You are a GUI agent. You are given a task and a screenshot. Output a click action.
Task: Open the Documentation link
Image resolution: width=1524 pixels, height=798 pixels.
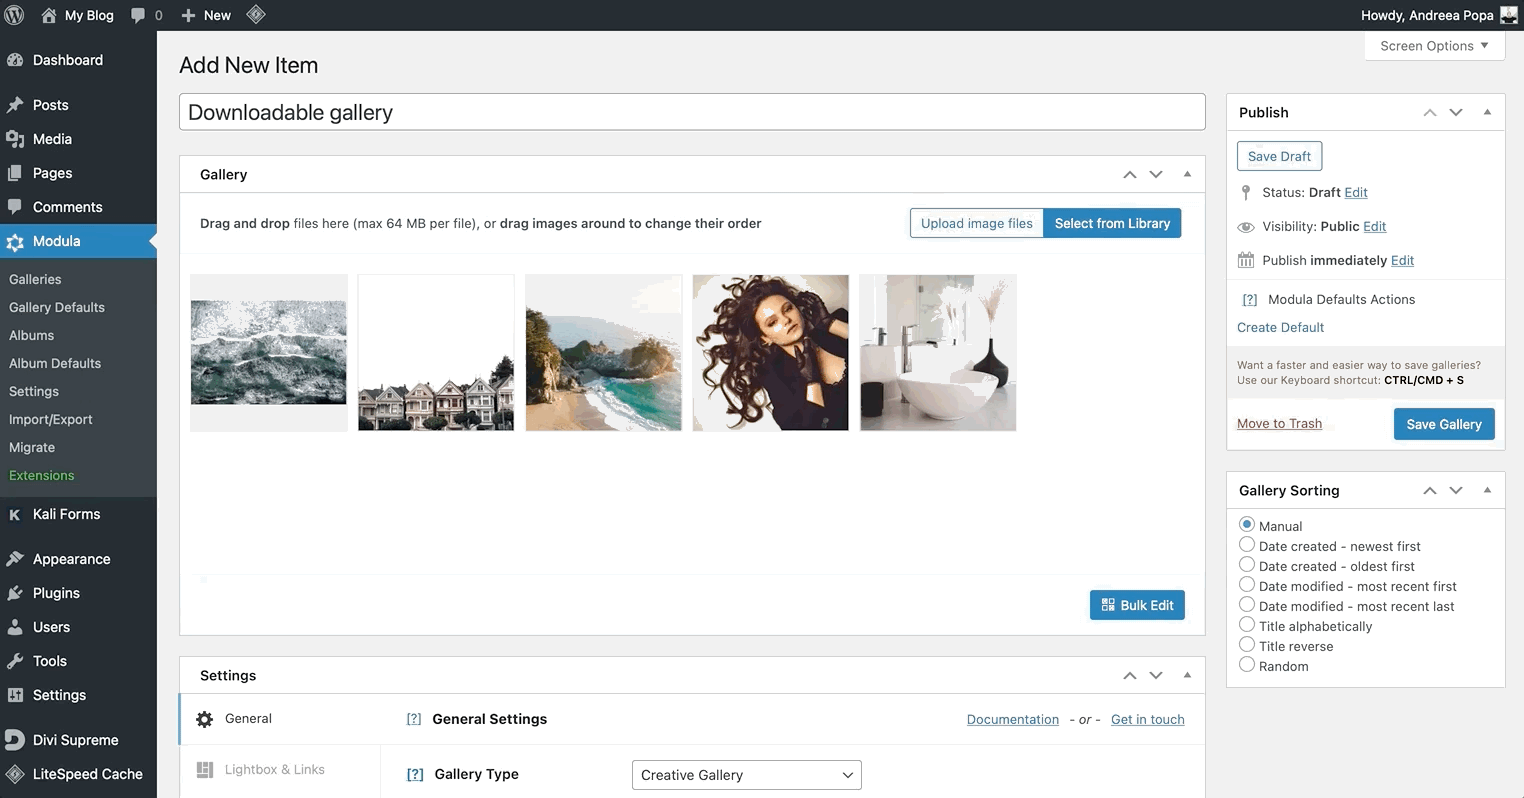pyautogui.click(x=1012, y=719)
